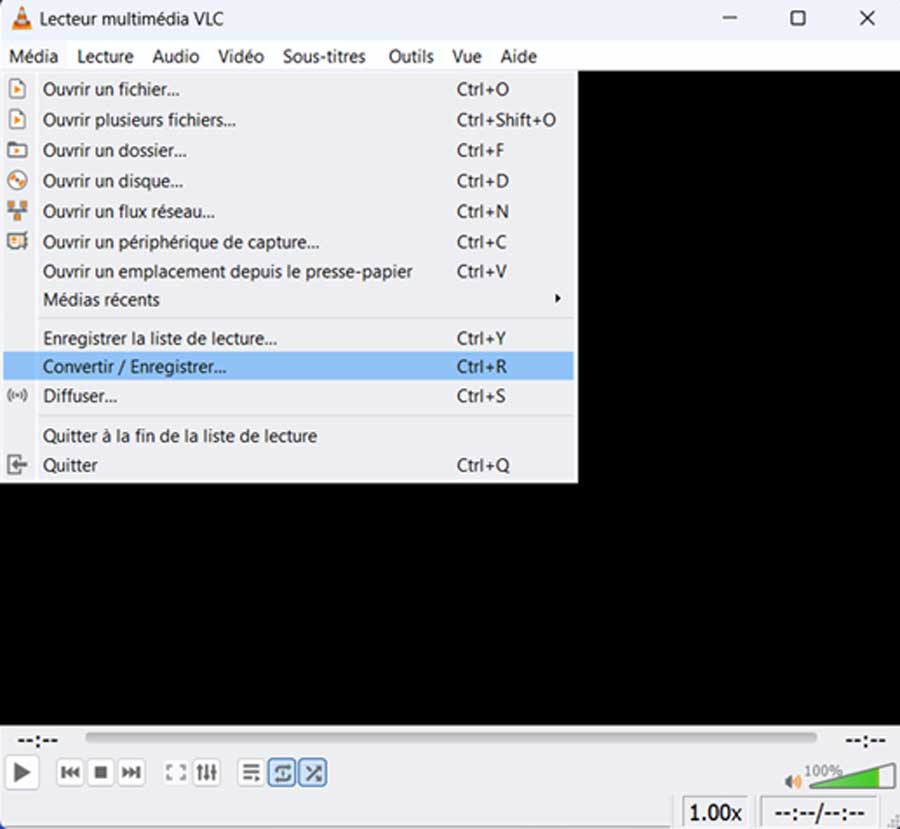Click the open file icon
Viewport: 900px width, 829px height.
17,90
